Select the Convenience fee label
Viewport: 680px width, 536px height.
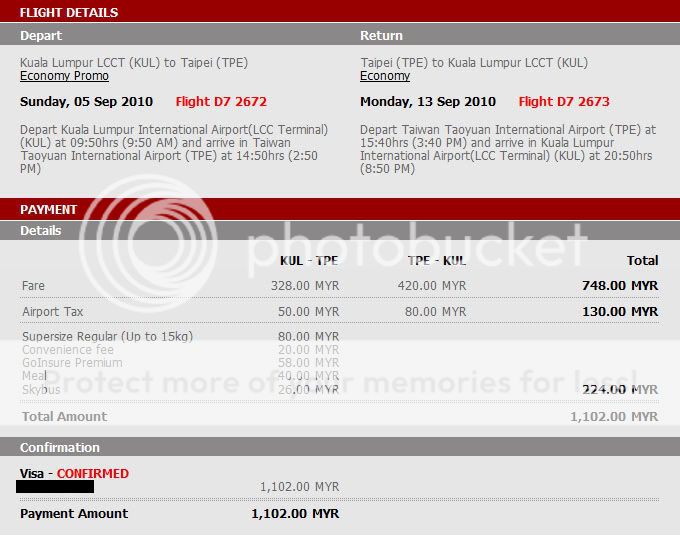[x=68, y=350]
